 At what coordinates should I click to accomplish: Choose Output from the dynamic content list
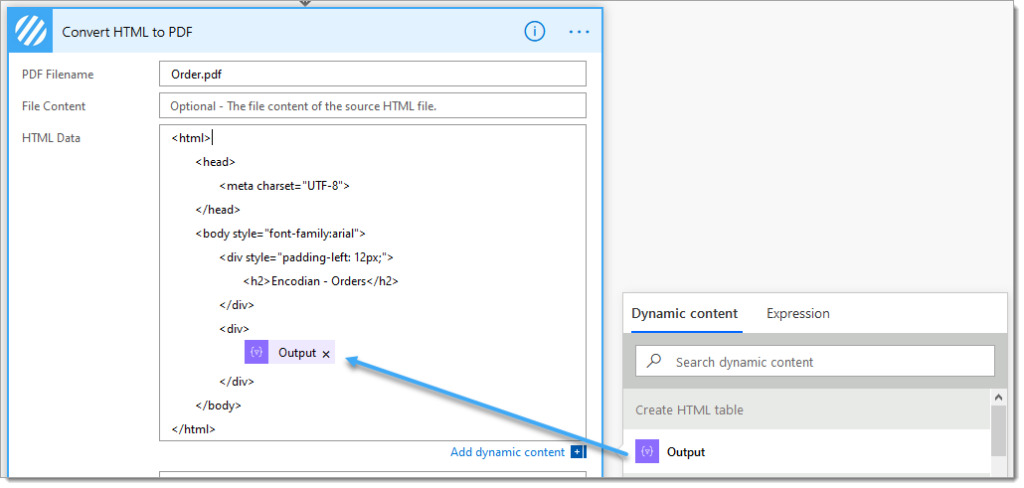(x=685, y=452)
